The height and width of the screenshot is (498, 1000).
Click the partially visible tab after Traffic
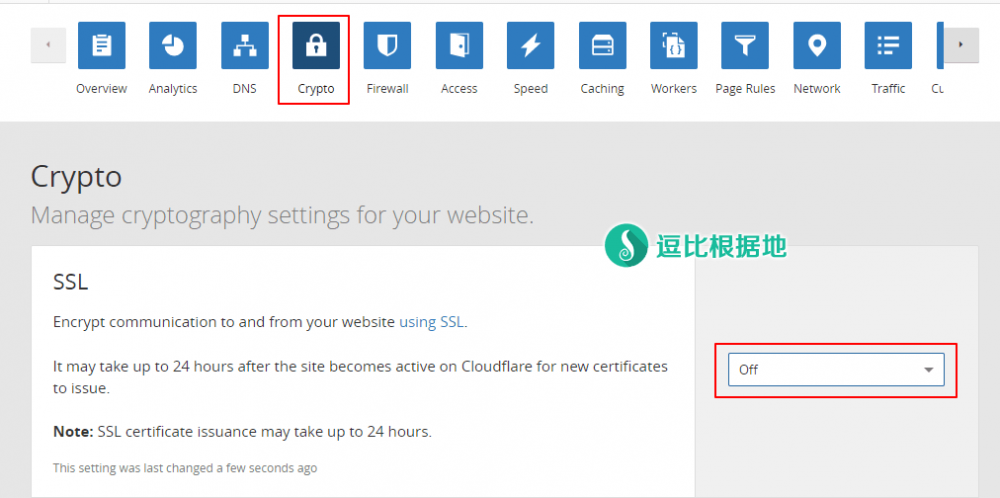pyautogui.click(x=939, y=60)
